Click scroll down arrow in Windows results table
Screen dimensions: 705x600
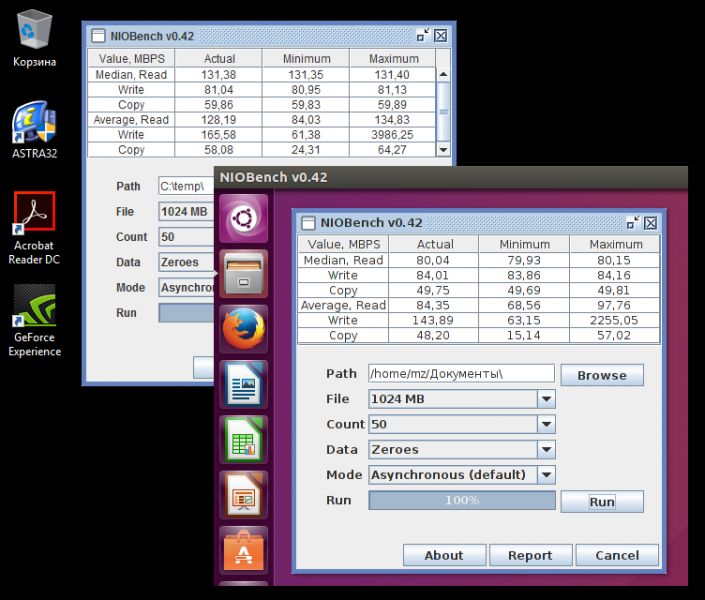(443, 150)
